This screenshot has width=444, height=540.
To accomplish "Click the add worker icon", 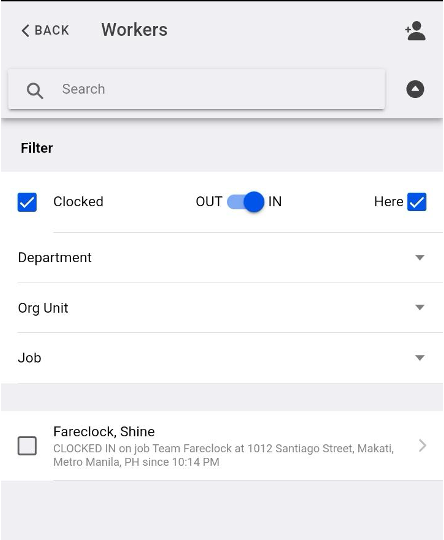I will (x=415, y=31).
